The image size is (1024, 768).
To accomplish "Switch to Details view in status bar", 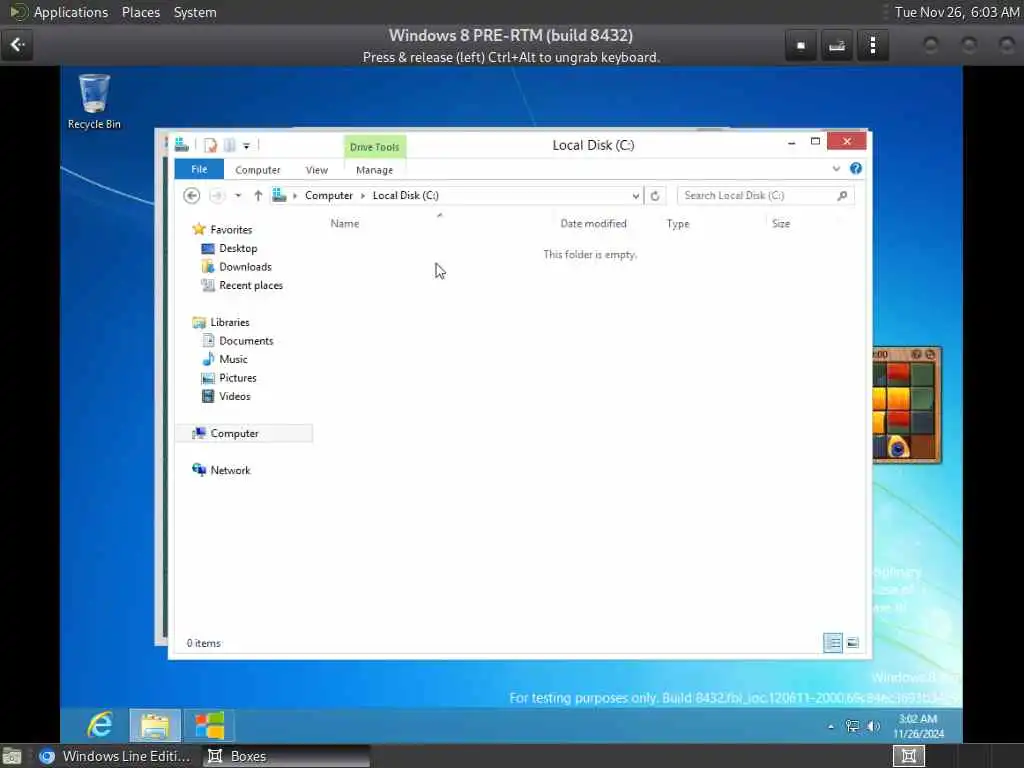I will coord(833,643).
